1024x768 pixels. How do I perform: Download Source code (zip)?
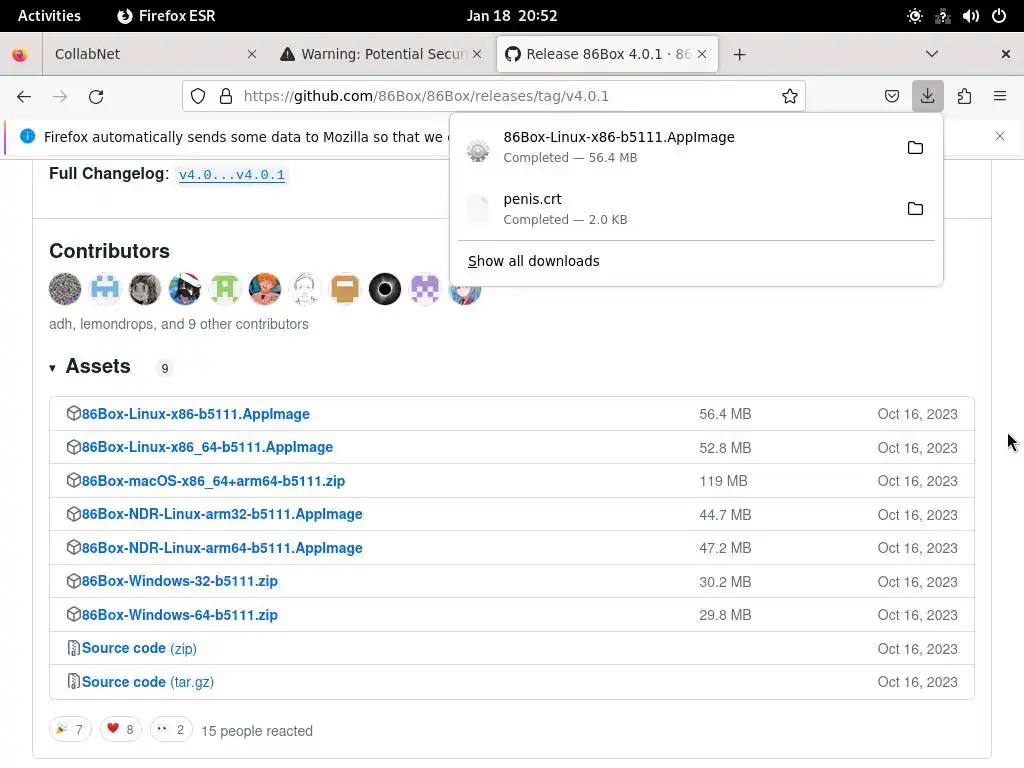pyautogui.click(x=139, y=648)
